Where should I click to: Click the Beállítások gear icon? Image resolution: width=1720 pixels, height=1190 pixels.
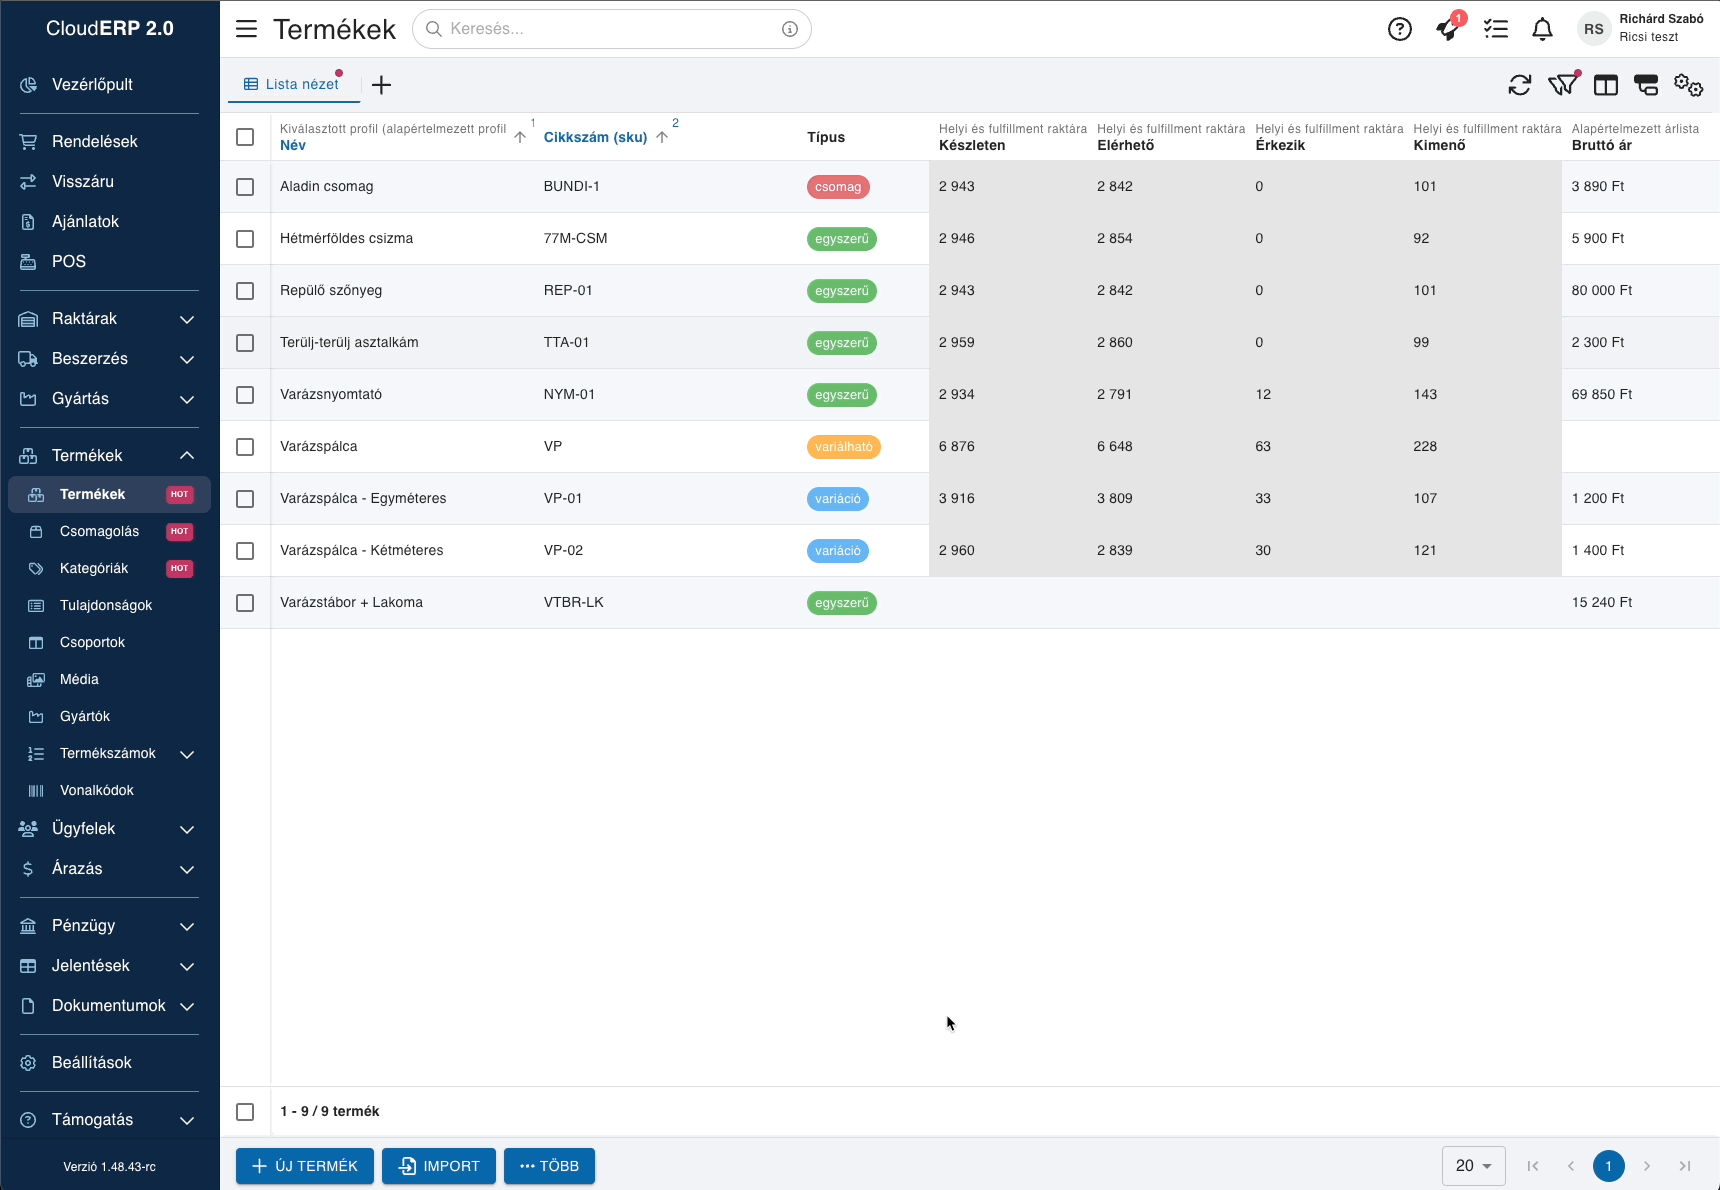(x=28, y=1063)
